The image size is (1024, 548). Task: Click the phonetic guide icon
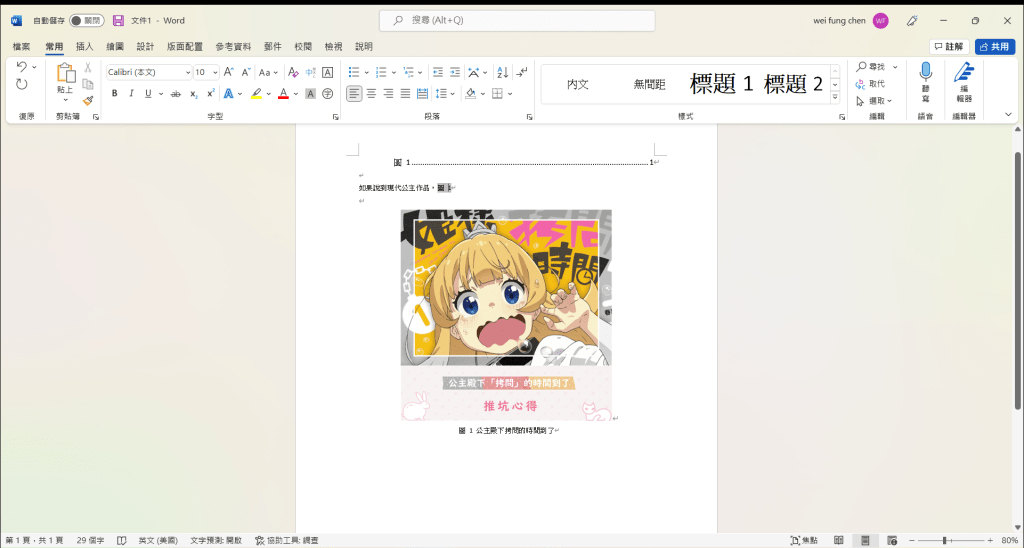(x=311, y=72)
